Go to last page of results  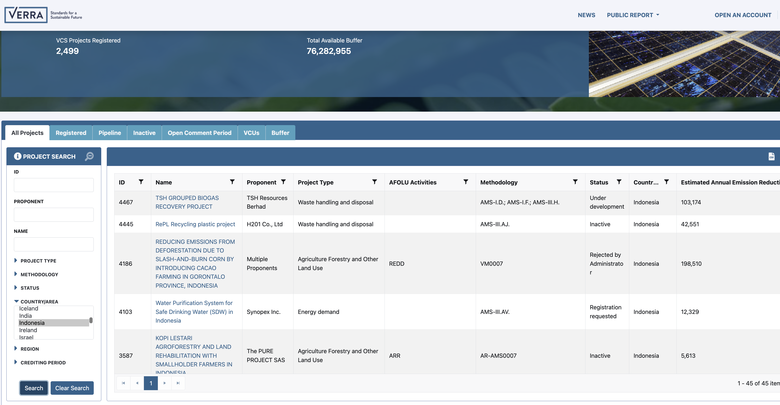click(x=178, y=383)
